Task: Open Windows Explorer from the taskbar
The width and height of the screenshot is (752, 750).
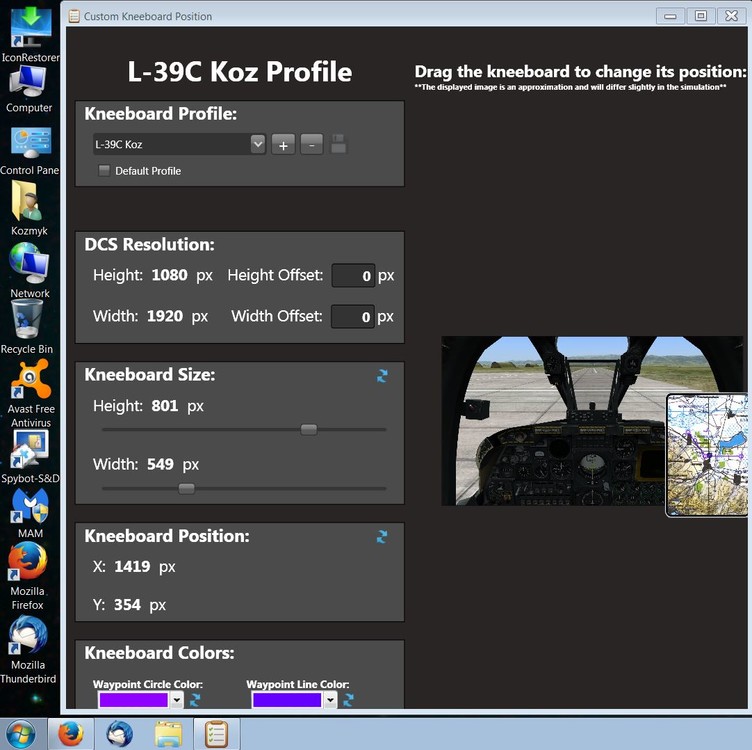Action: (168, 734)
